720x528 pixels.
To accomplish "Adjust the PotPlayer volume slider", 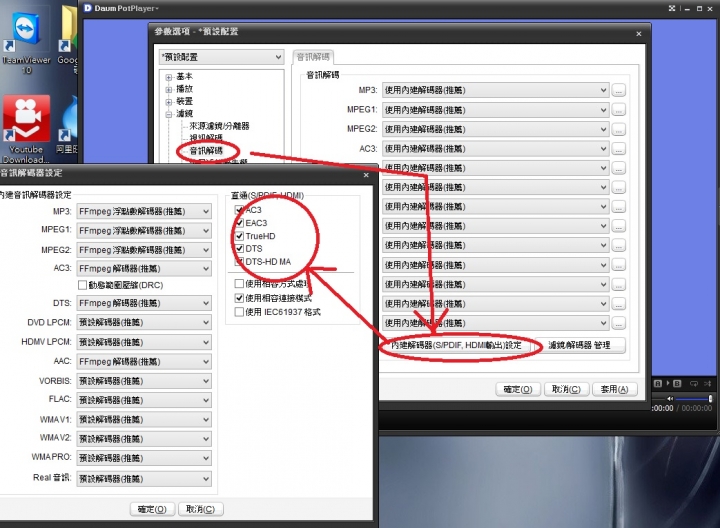I will [693, 399].
